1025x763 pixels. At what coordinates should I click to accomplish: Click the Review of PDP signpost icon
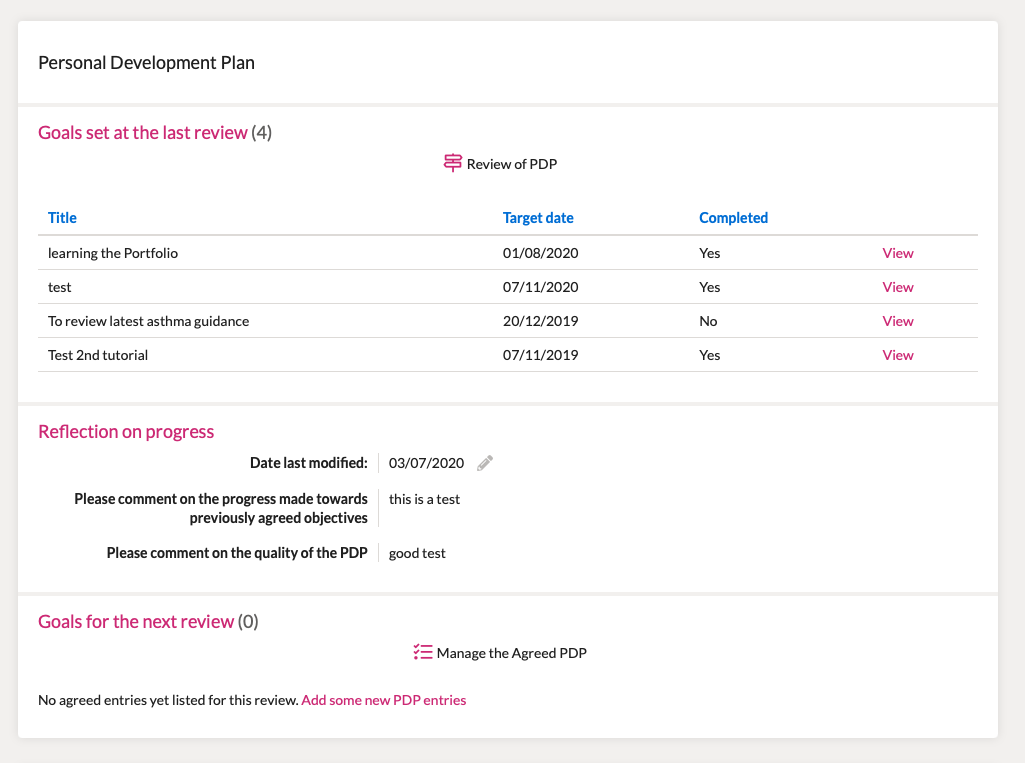(452, 163)
